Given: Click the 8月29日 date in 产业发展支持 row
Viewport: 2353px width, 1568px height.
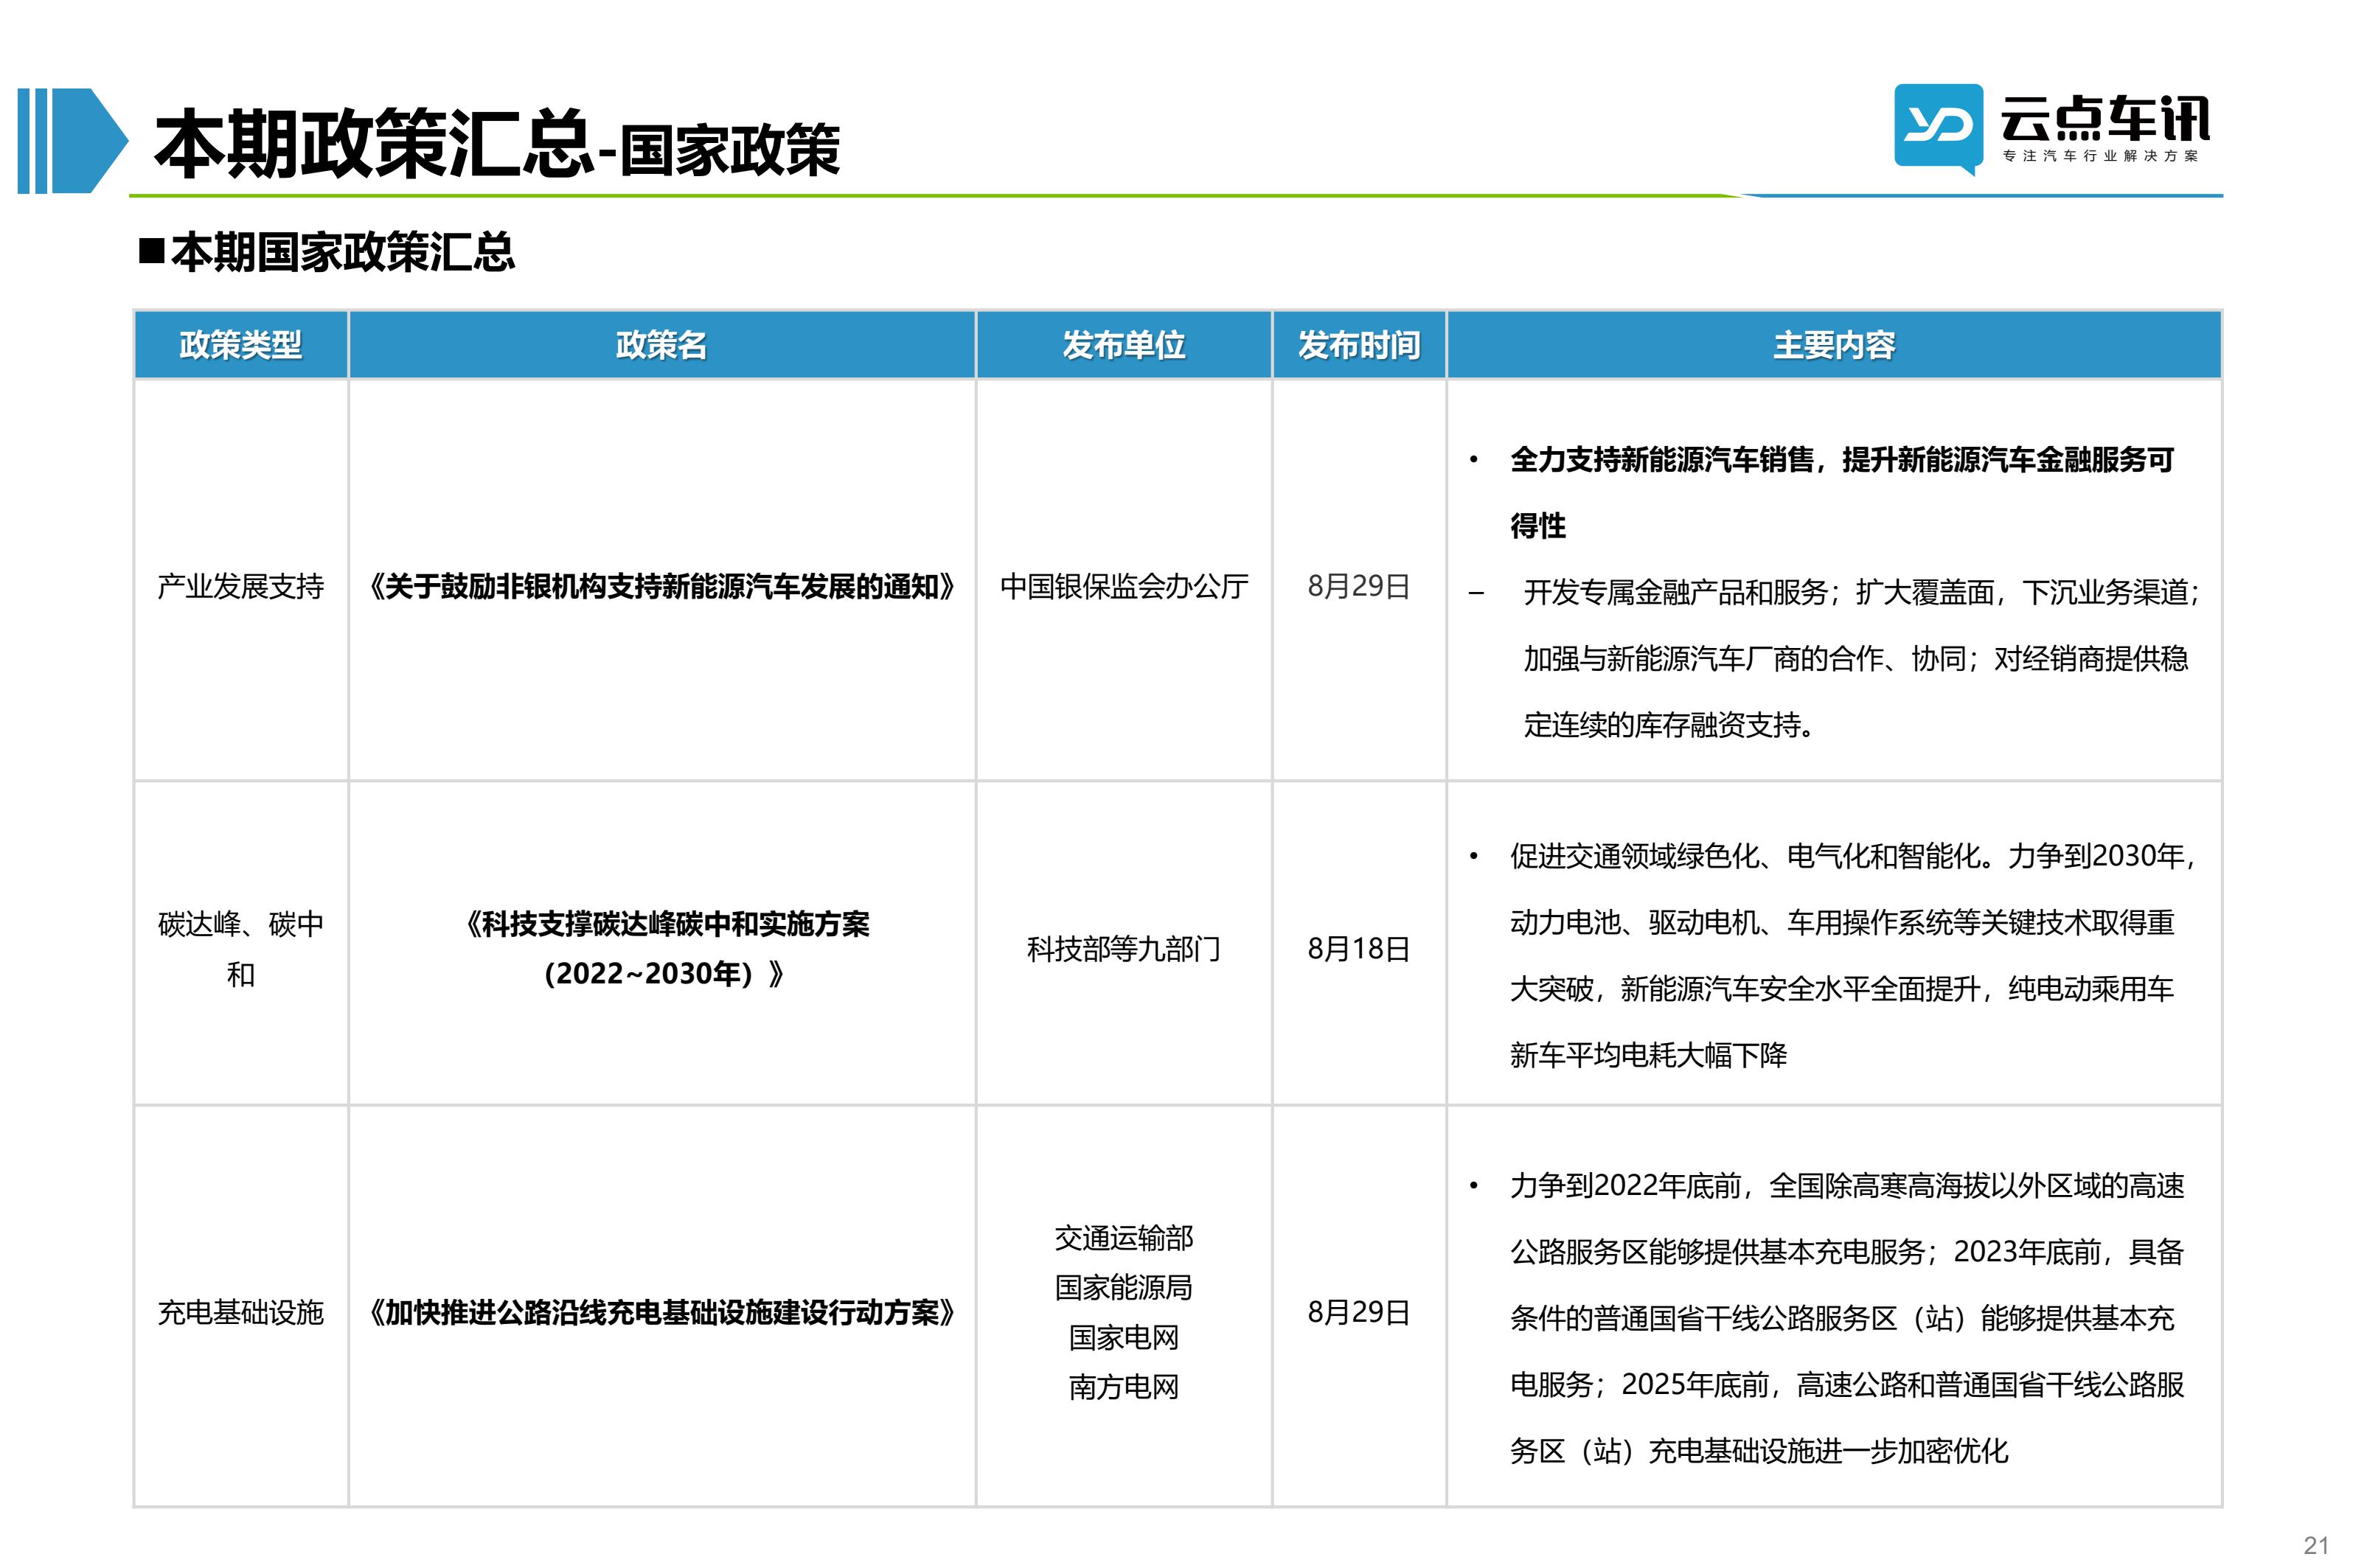Looking at the screenshot, I should [1359, 586].
